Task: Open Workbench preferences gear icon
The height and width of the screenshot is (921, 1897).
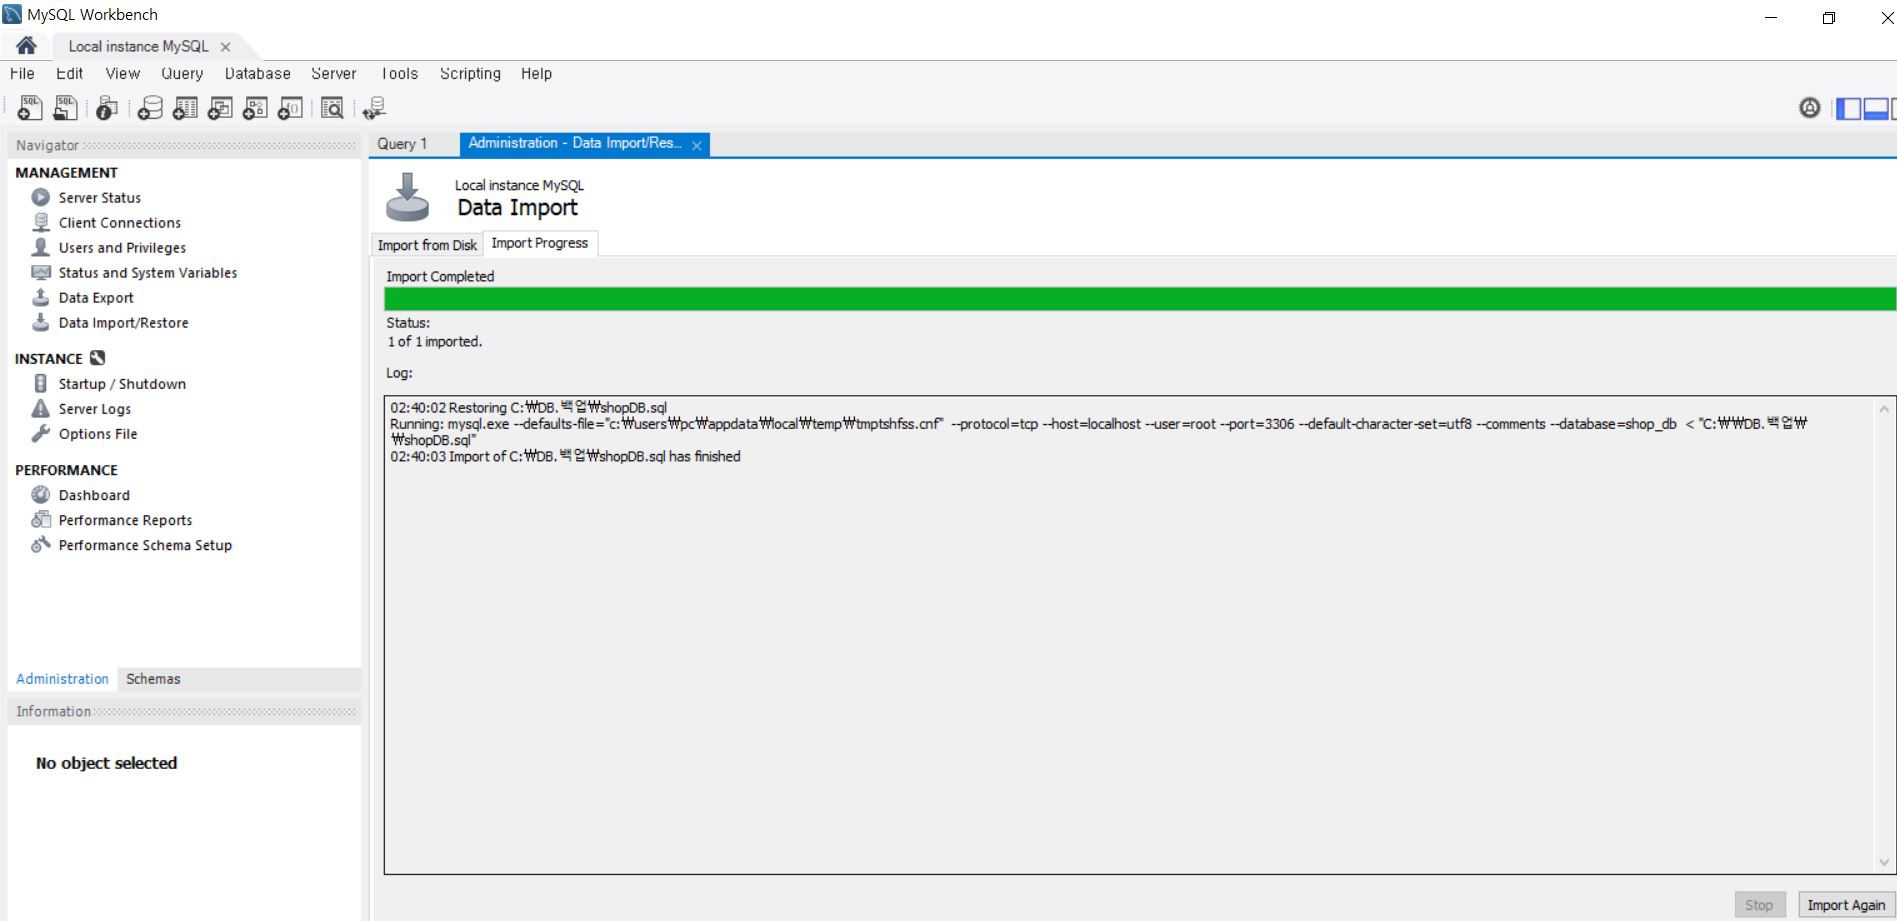Action: 1810,108
